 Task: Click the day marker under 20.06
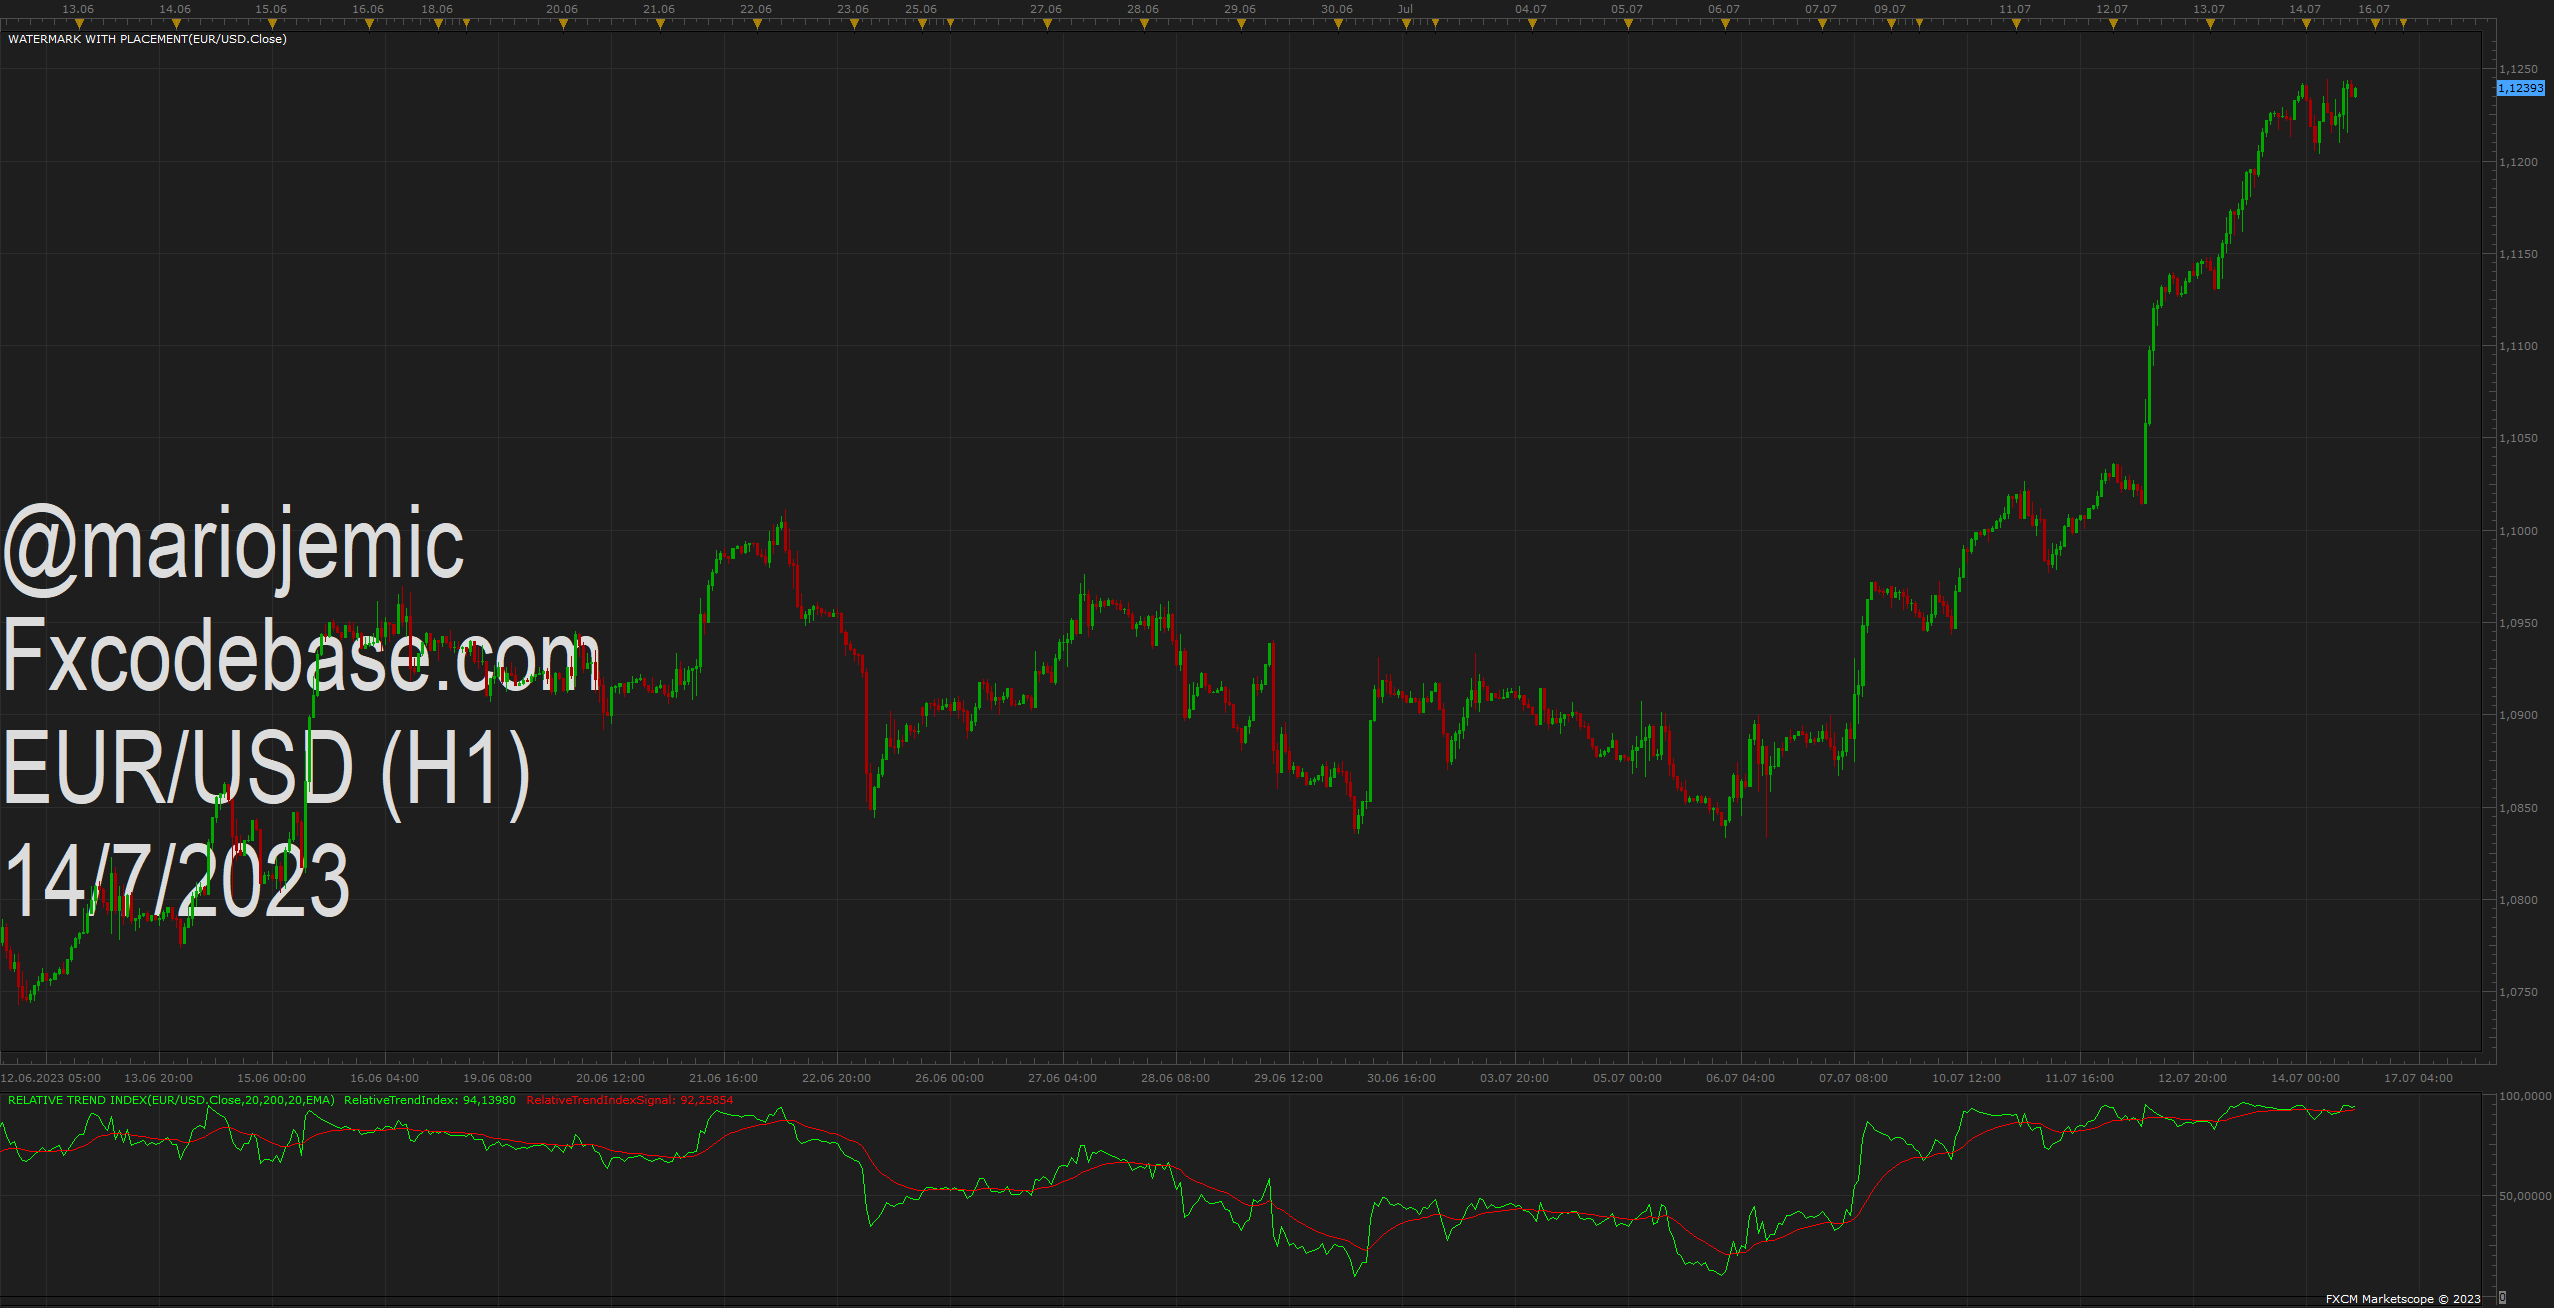coord(563,24)
